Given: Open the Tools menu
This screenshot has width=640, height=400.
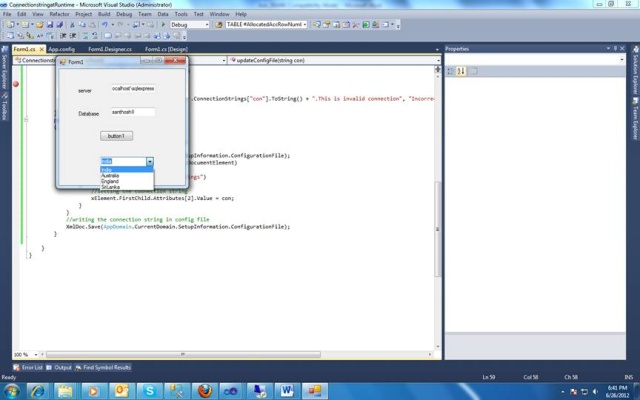Looking at the screenshot, I should (x=181, y=14).
